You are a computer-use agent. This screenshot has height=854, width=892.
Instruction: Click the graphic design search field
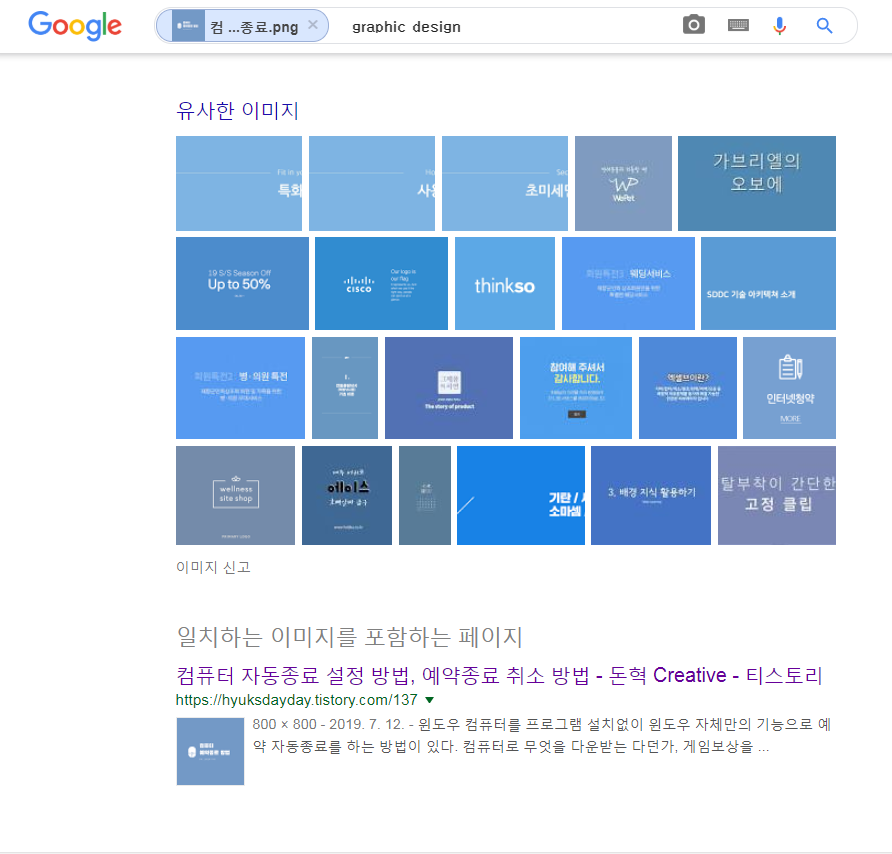(x=506, y=26)
